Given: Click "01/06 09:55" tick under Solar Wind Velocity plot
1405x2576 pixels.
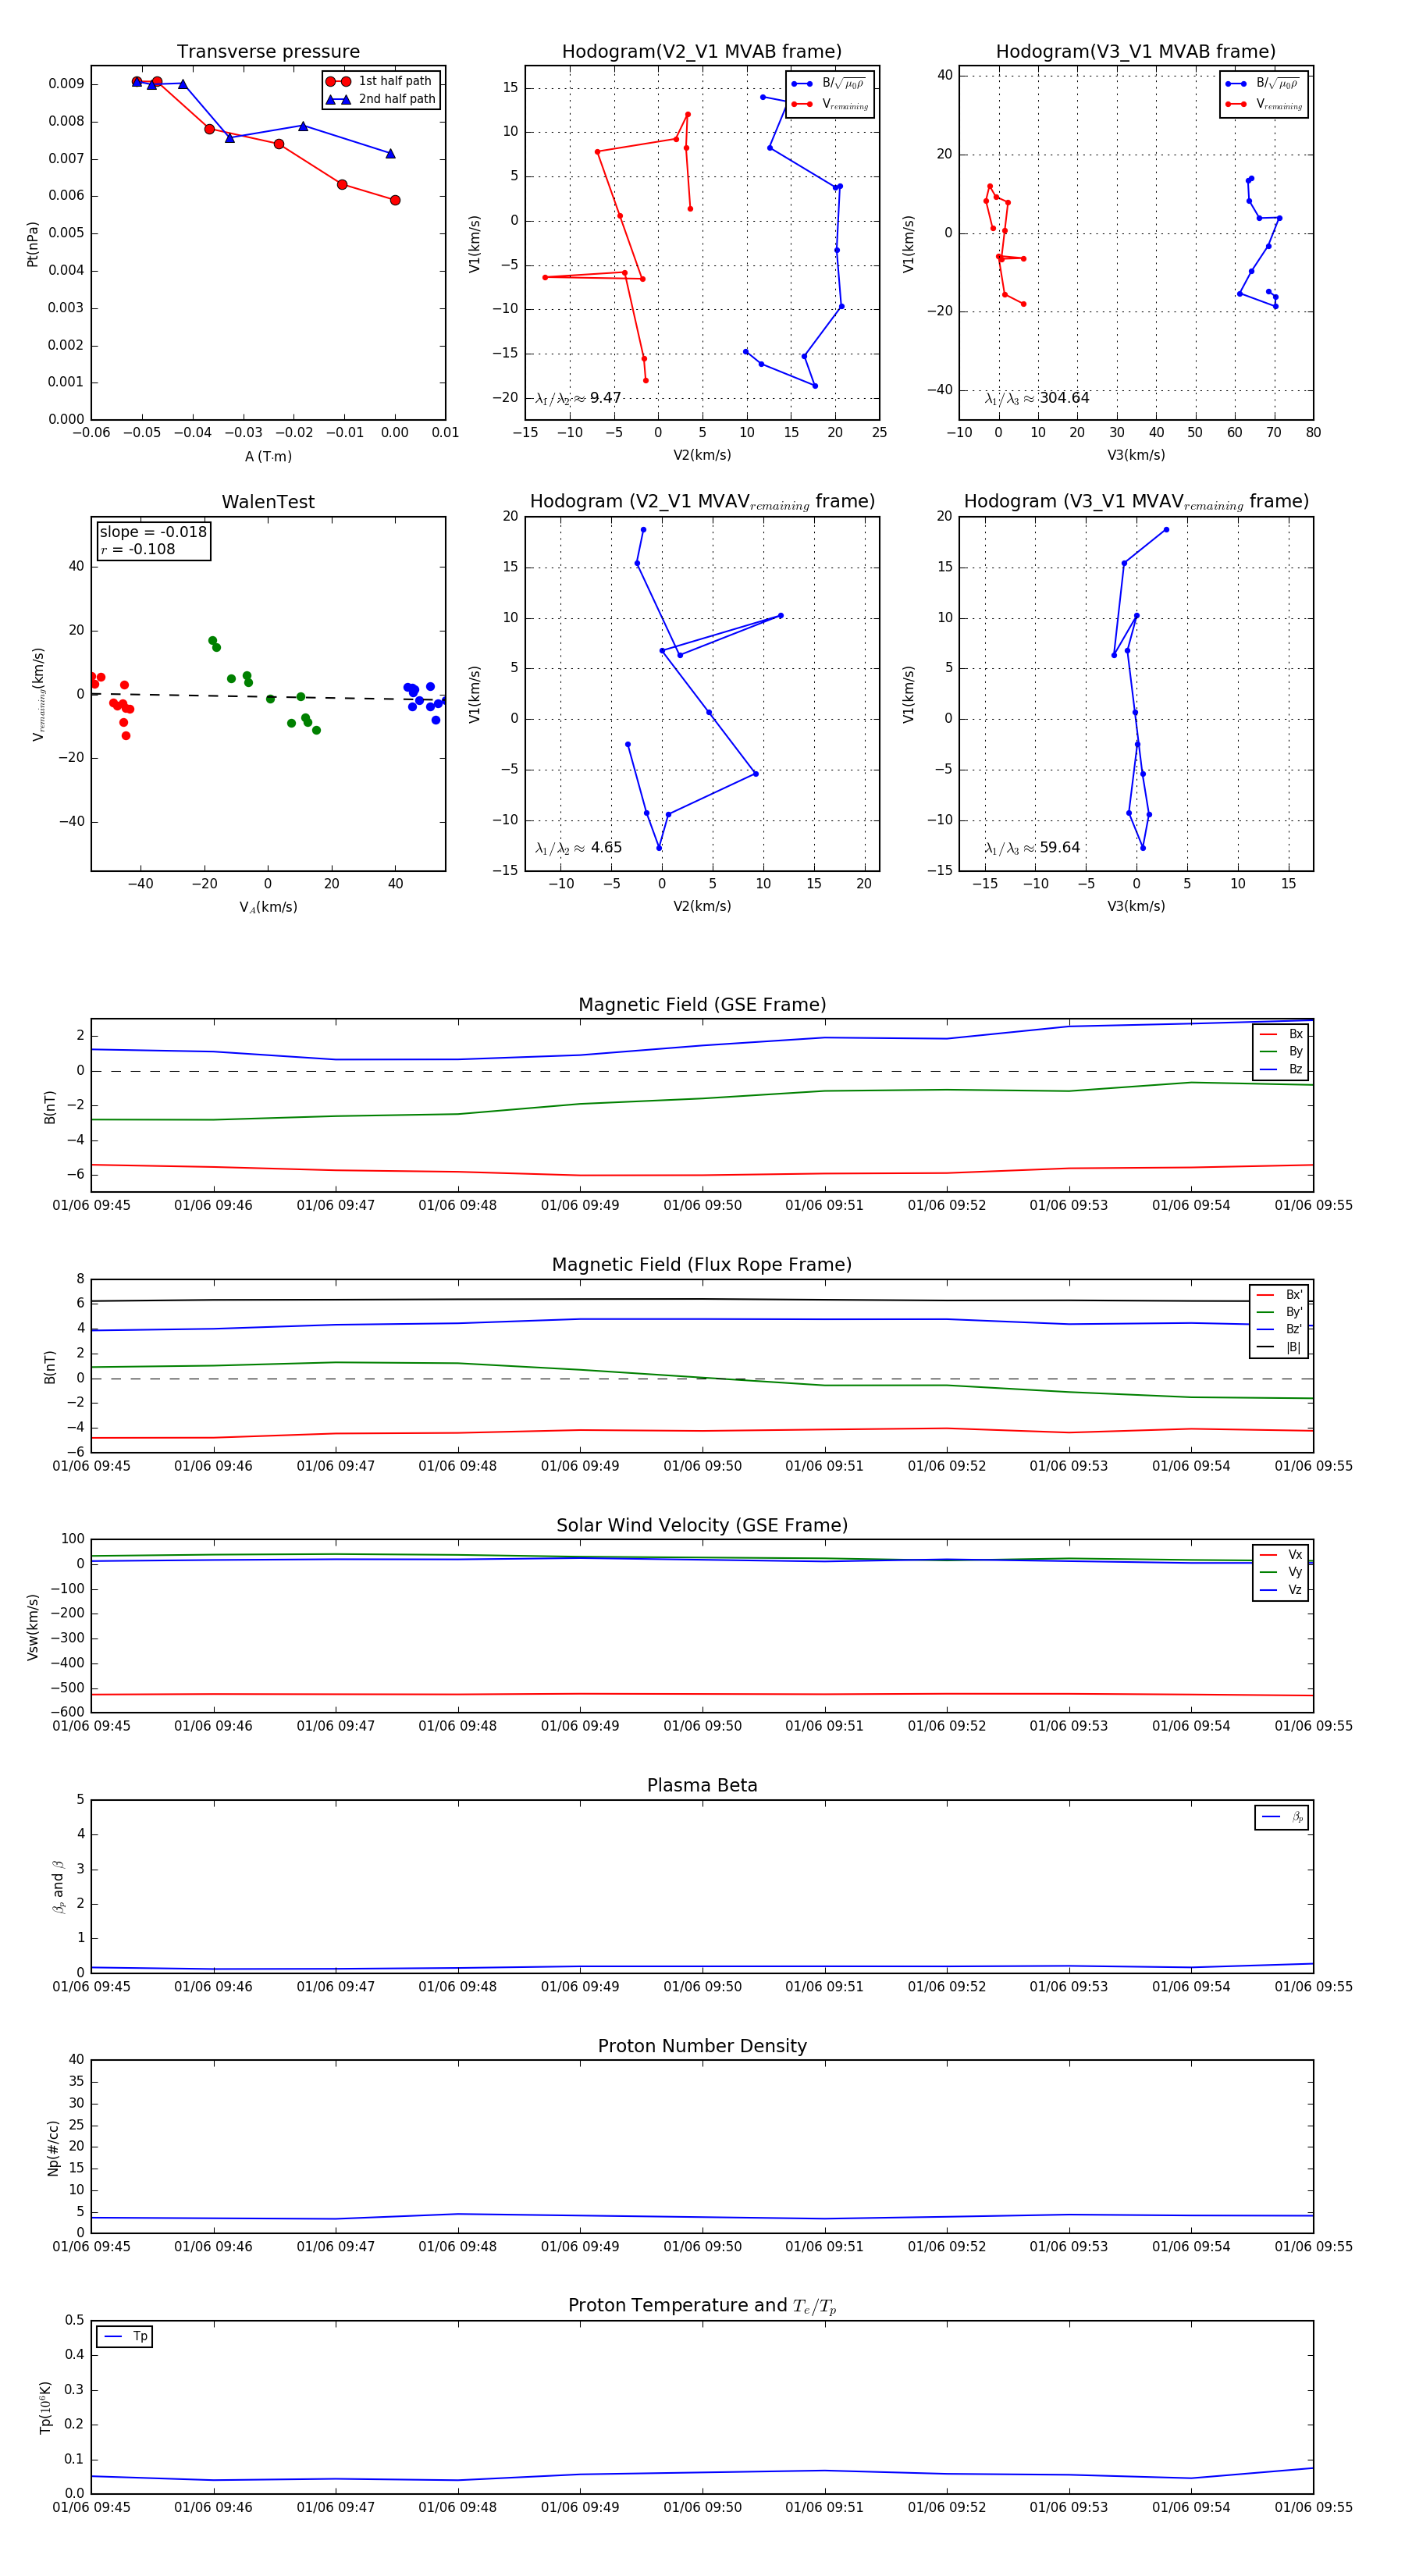Looking at the screenshot, I should 1313,1726.
